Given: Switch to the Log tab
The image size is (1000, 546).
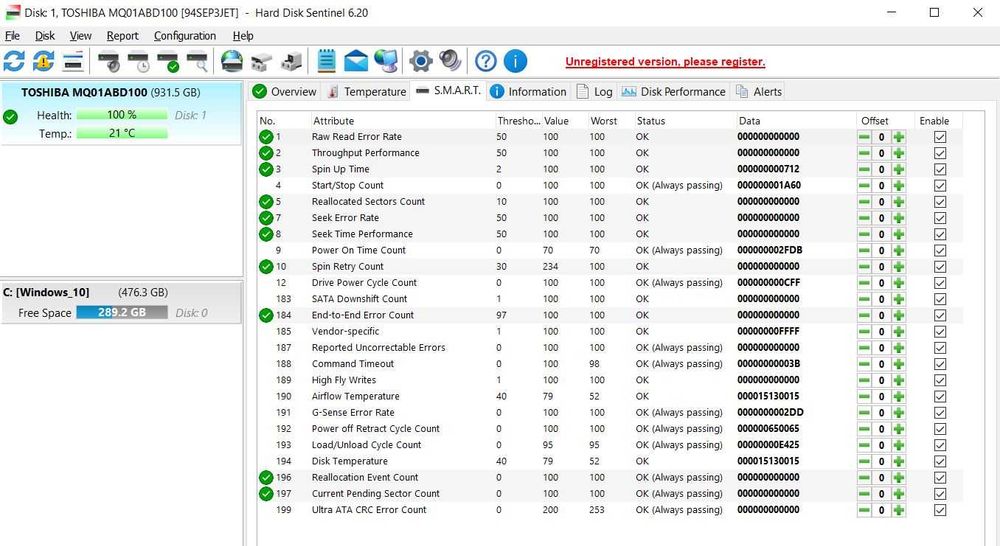Looking at the screenshot, I should pyautogui.click(x=594, y=91).
